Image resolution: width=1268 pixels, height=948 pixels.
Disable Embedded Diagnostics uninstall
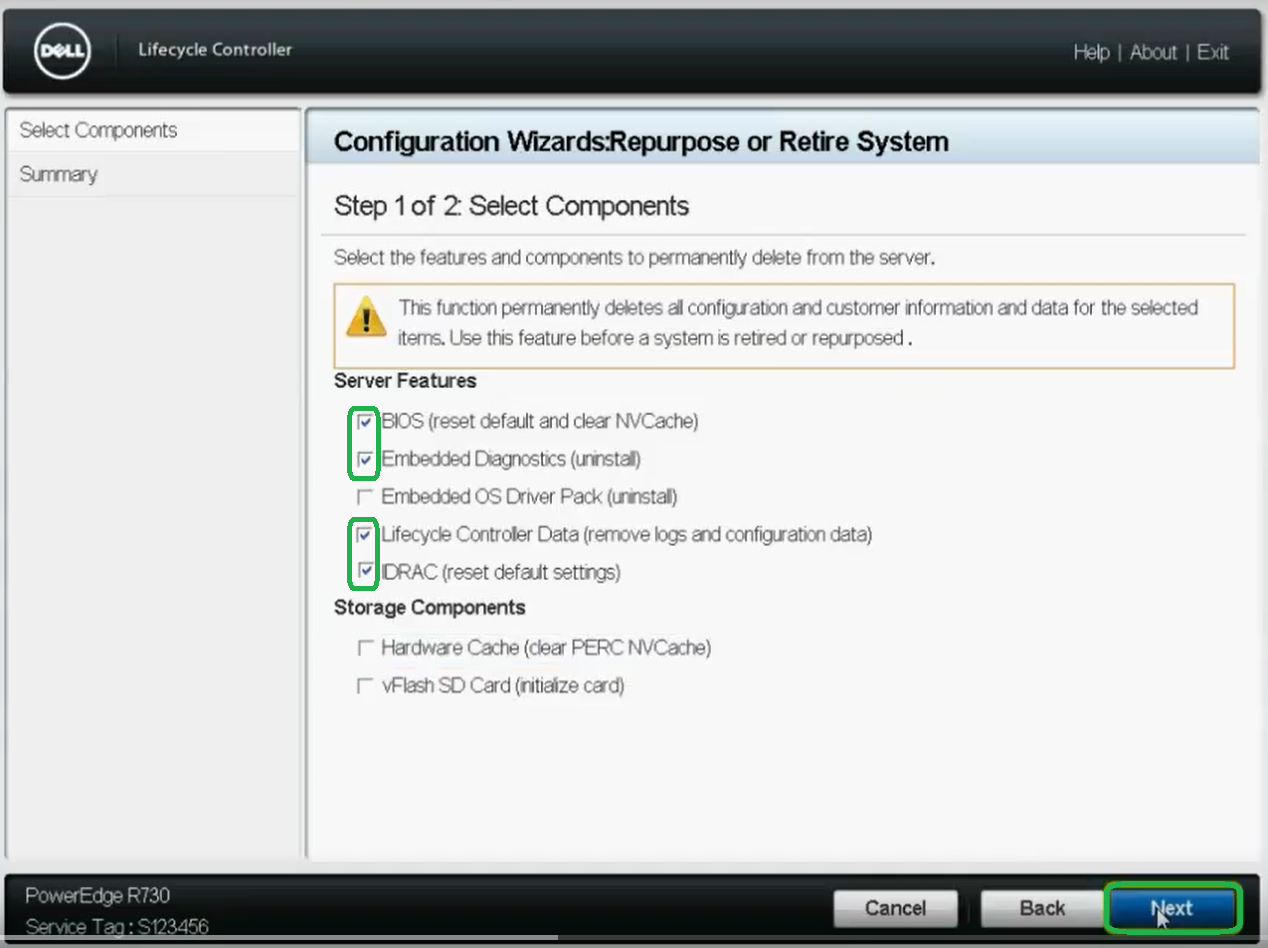pyautogui.click(x=364, y=459)
